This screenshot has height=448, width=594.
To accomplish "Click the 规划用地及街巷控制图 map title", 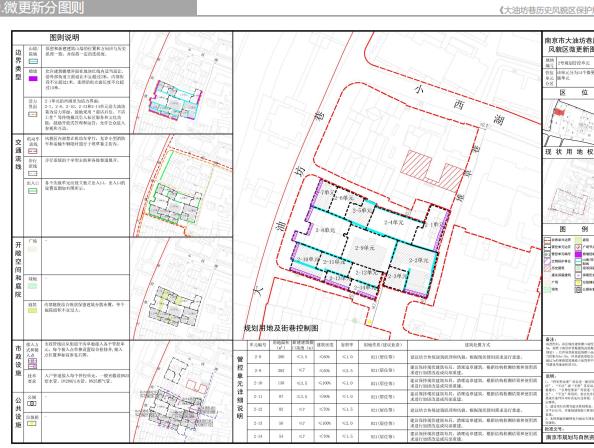I will (x=281, y=328).
